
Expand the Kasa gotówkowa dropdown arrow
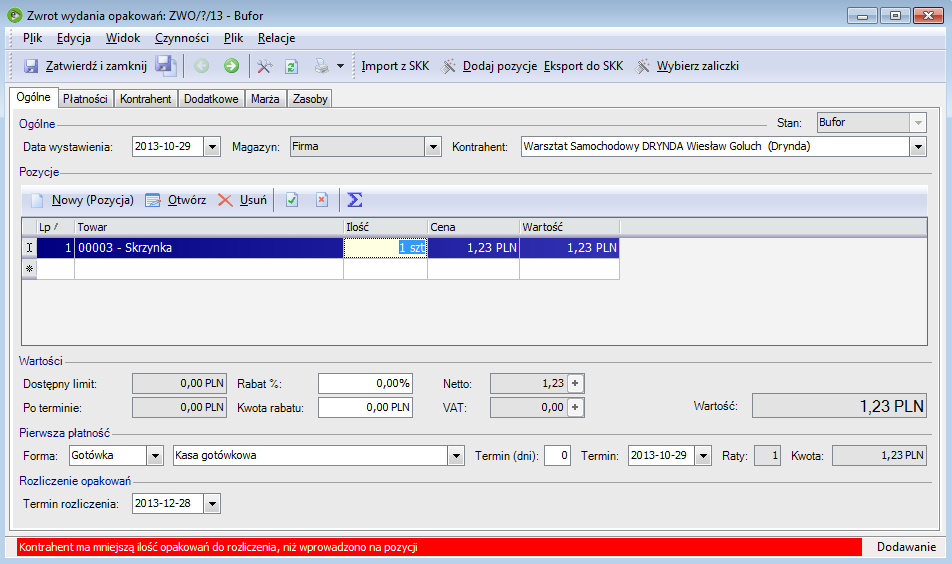(456, 456)
